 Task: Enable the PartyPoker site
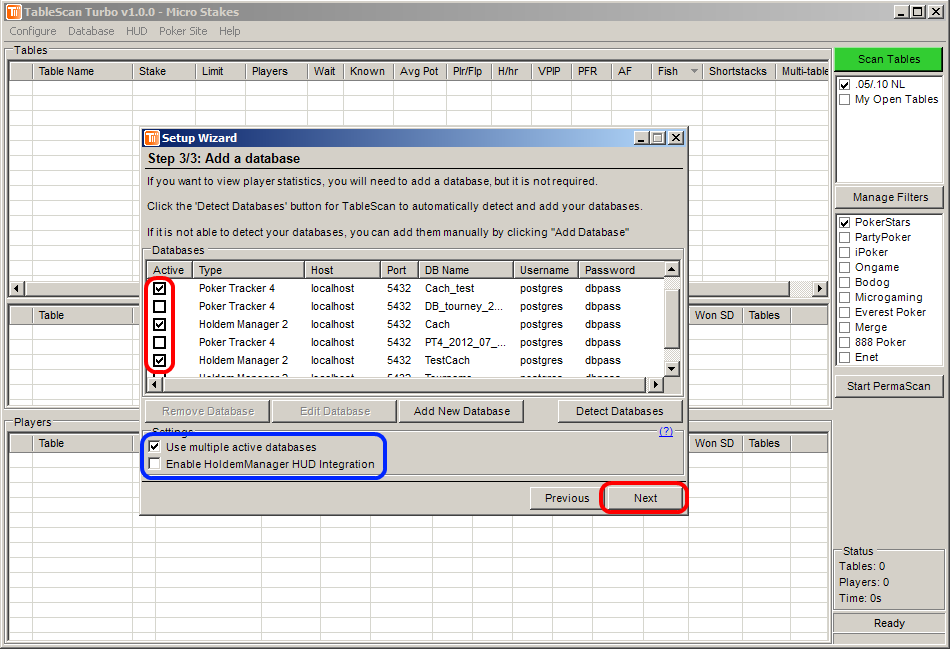pos(845,238)
